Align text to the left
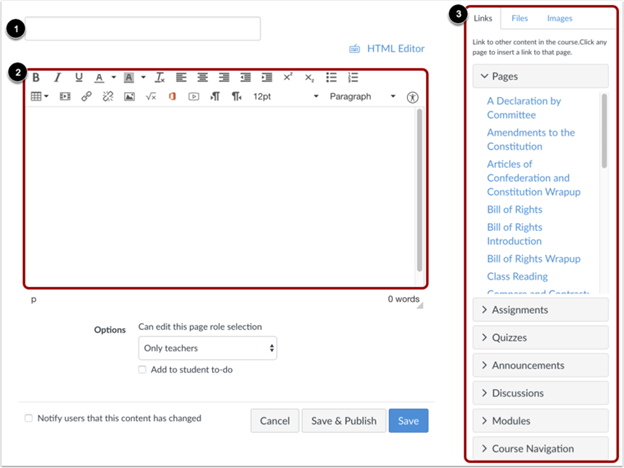The image size is (624, 468). [181, 77]
